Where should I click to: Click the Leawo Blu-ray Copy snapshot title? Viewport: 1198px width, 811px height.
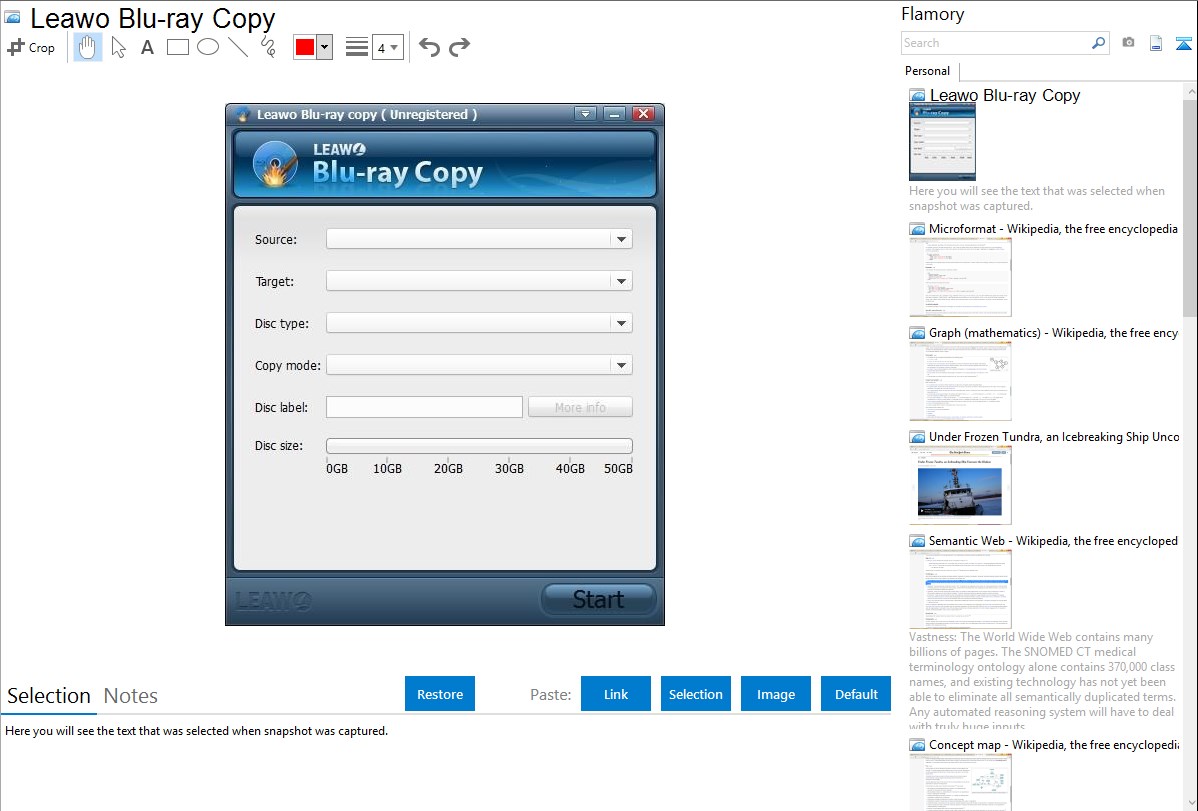point(1005,96)
